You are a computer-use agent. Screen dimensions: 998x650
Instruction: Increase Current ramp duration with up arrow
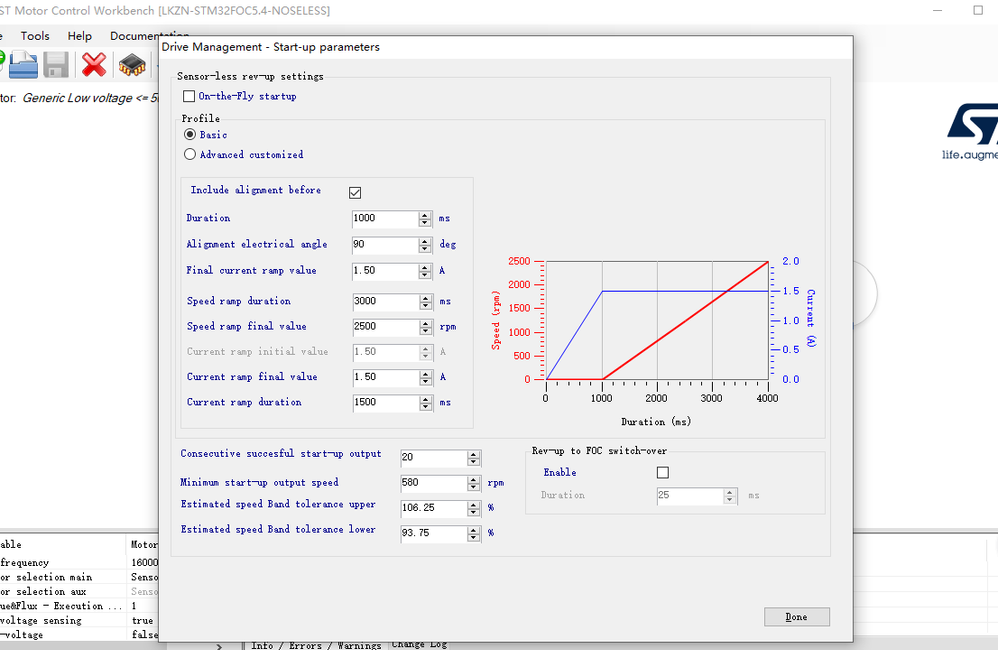click(x=425, y=399)
